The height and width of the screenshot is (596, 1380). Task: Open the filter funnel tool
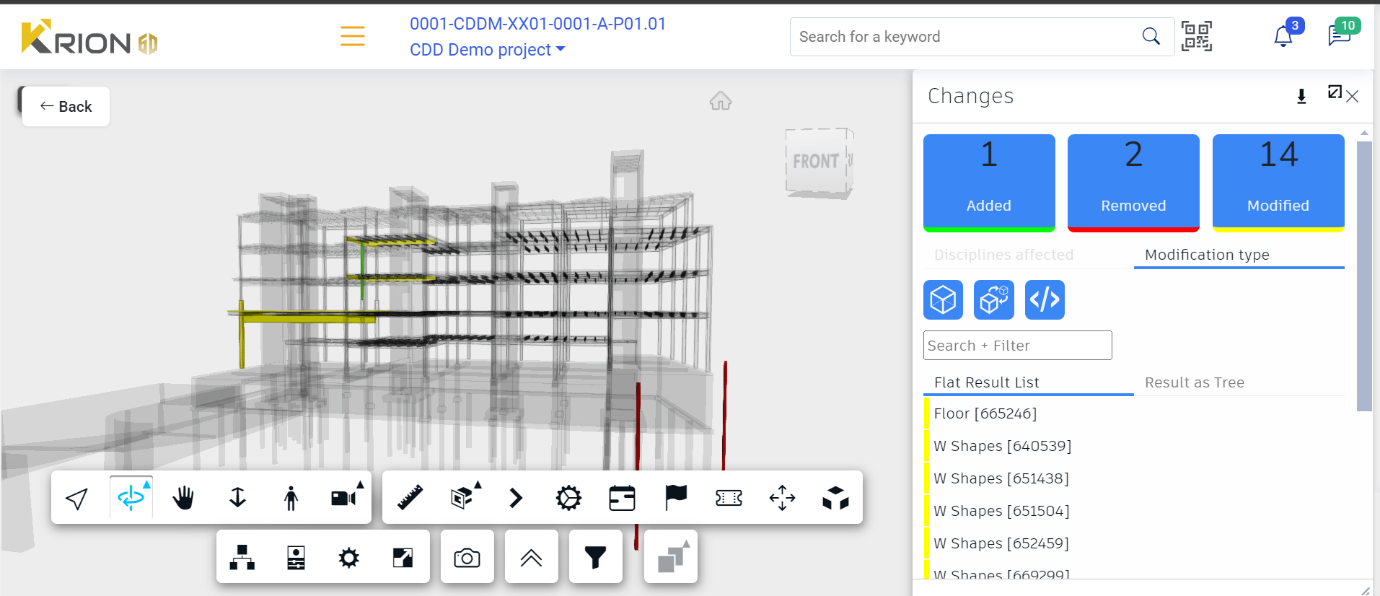[596, 558]
